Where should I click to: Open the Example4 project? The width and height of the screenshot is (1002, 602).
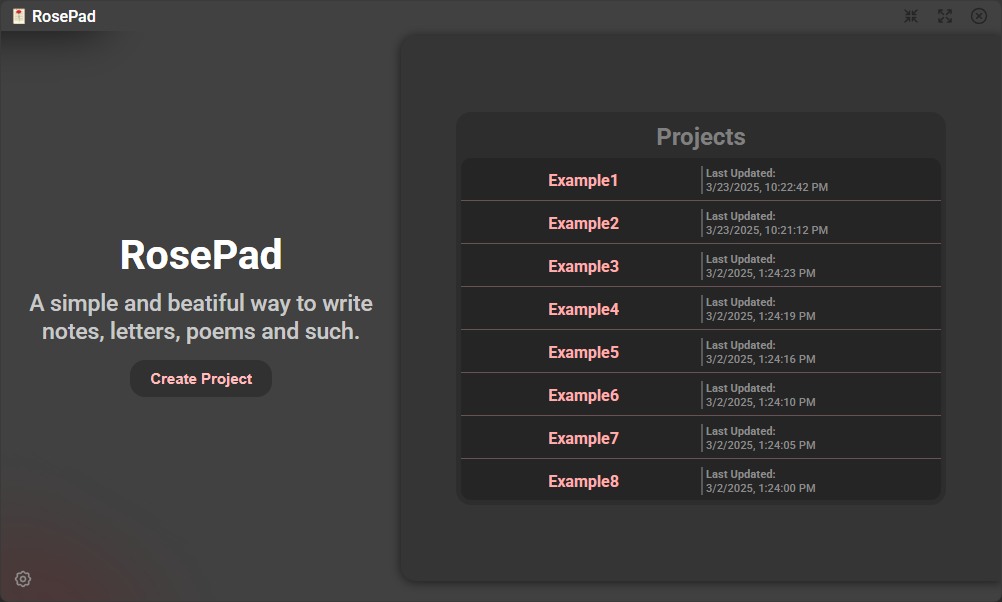pyautogui.click(x=700, y=309)
